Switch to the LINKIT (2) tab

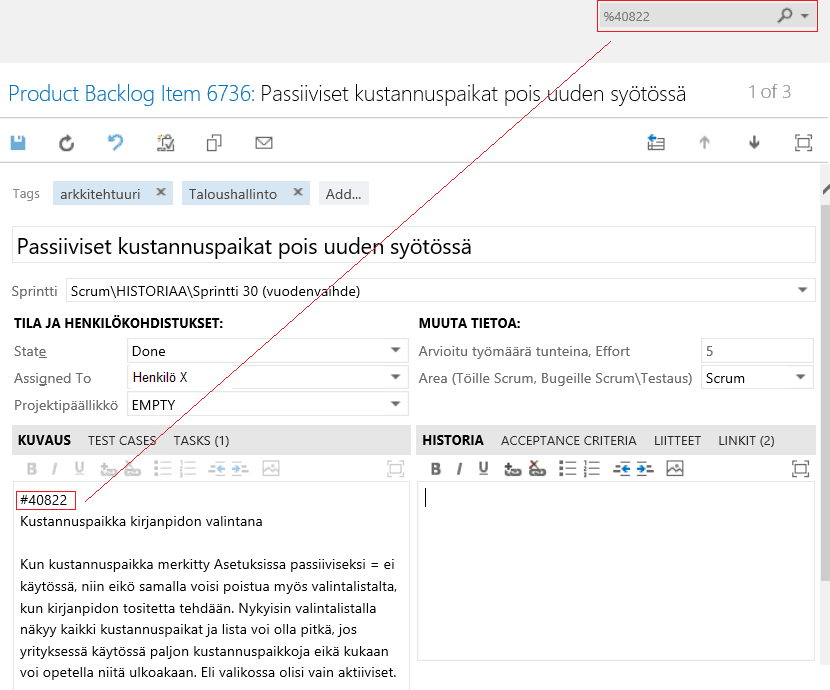(746, 440)
